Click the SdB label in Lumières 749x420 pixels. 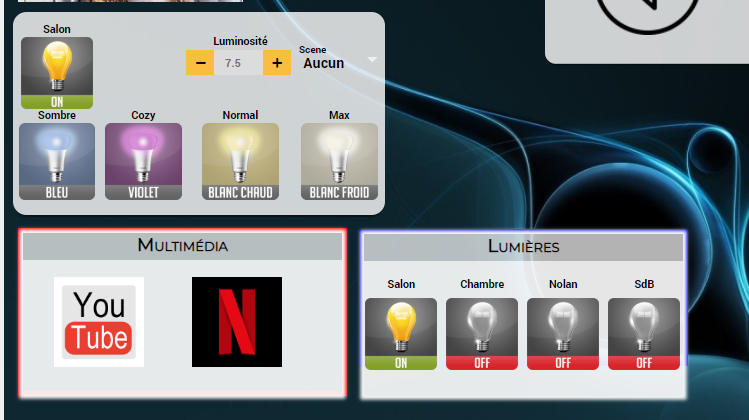644,284
